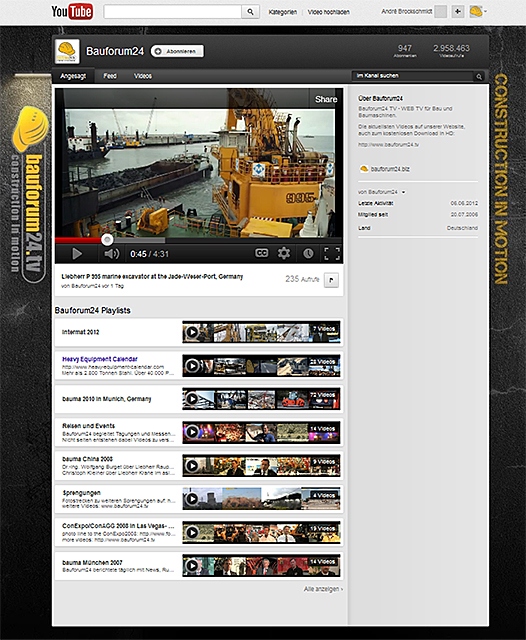Click the Abonnieren subscribe button
Image resolution: width=526 pixels, height=640 pixels.
pyautogui.click(x=177, y=51)
